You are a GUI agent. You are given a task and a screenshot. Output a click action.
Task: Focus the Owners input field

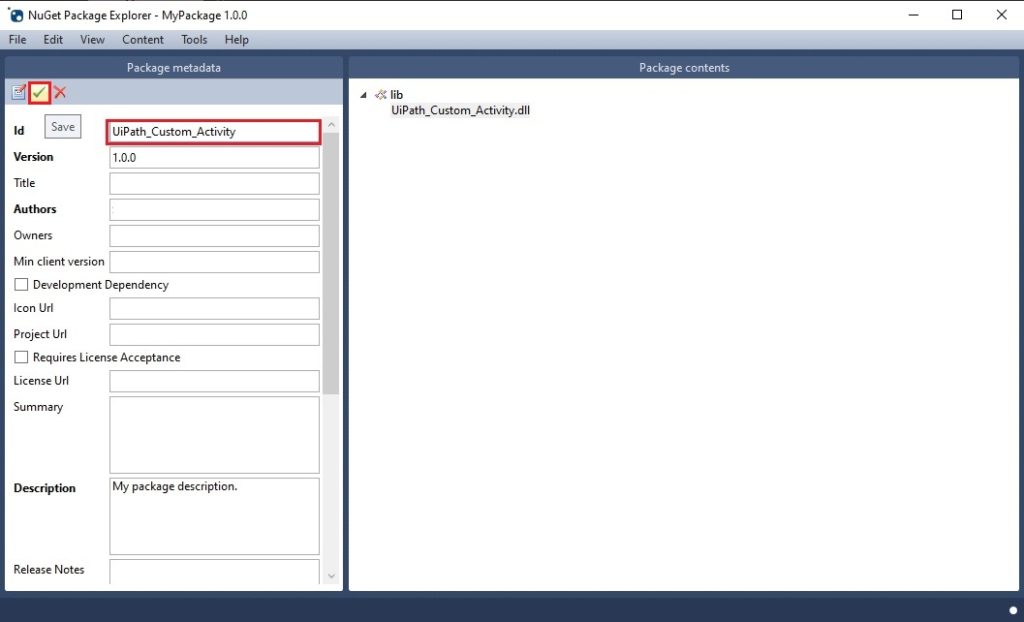pyautogui.click(x=214, y=236)
